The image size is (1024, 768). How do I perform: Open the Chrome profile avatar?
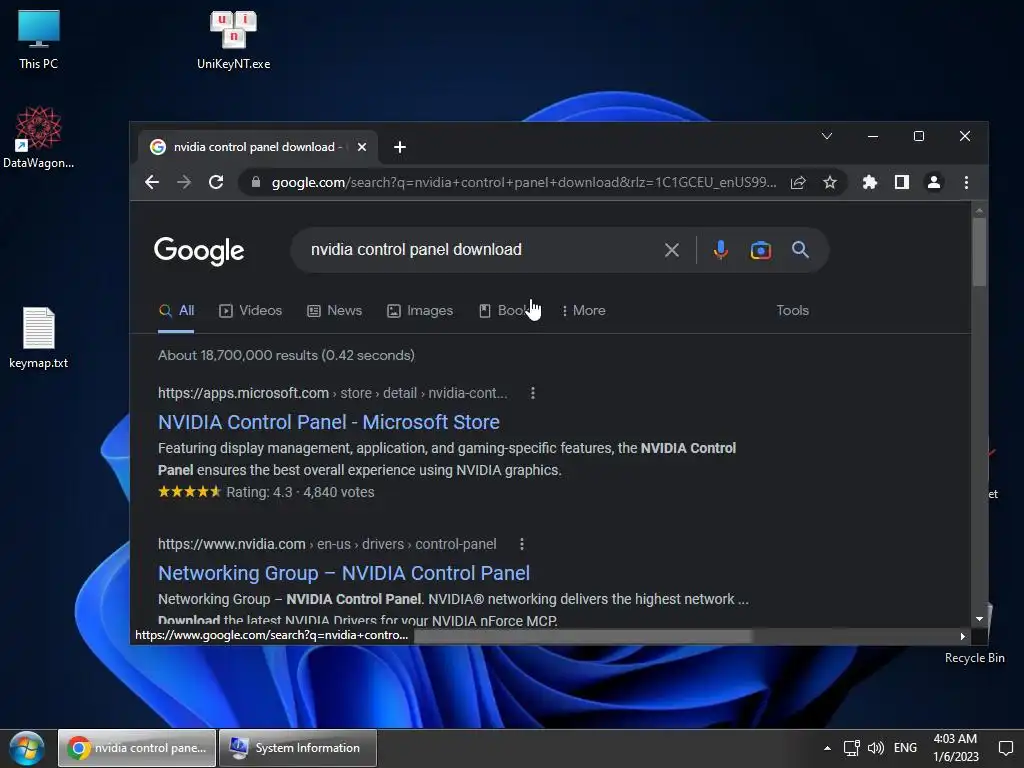click(x=934, y=182)
